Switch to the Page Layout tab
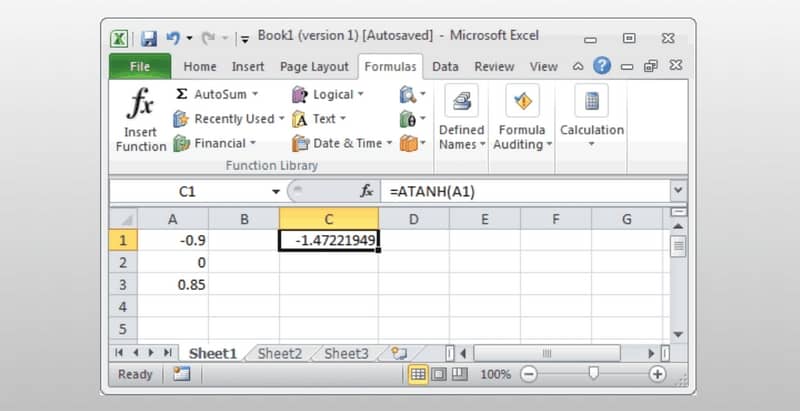Viewport: 800px width, 411px height. tap(314, 67)
